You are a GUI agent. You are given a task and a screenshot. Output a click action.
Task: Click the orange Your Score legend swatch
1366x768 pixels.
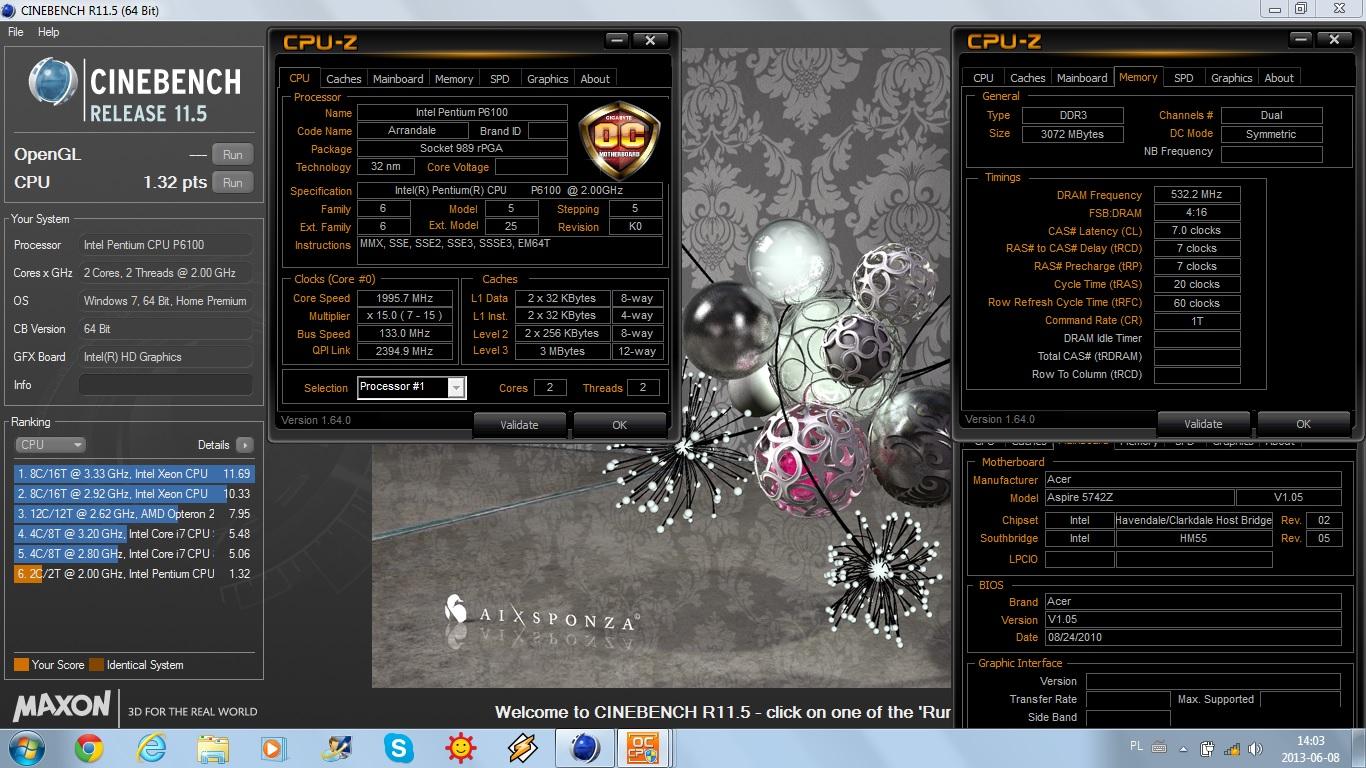tap(21, 665)
